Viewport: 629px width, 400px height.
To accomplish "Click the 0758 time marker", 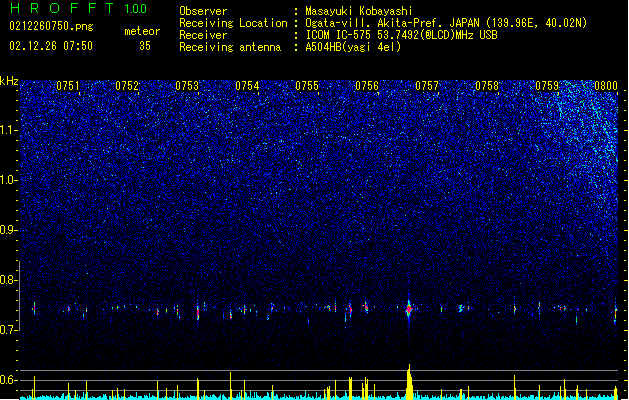I will (487, 86).
